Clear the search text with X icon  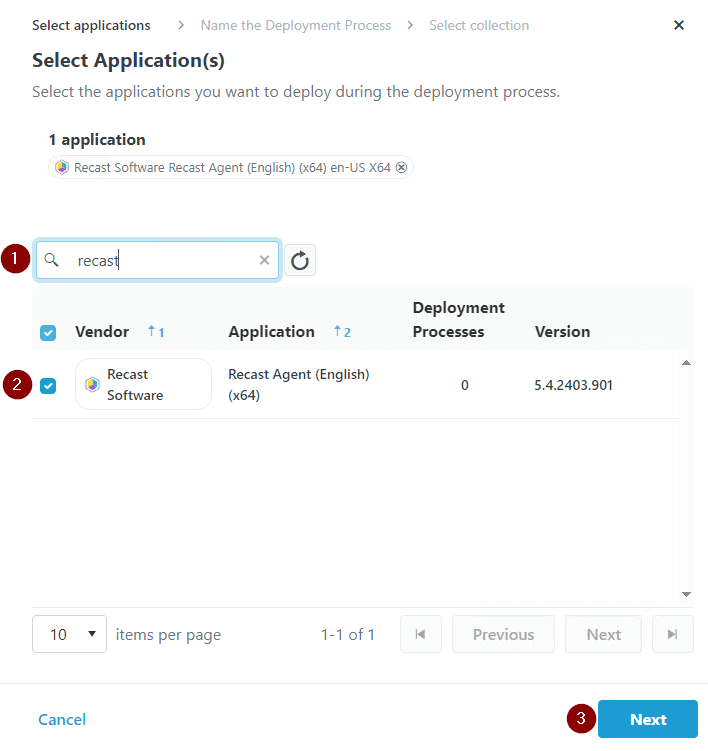(264, 260)
